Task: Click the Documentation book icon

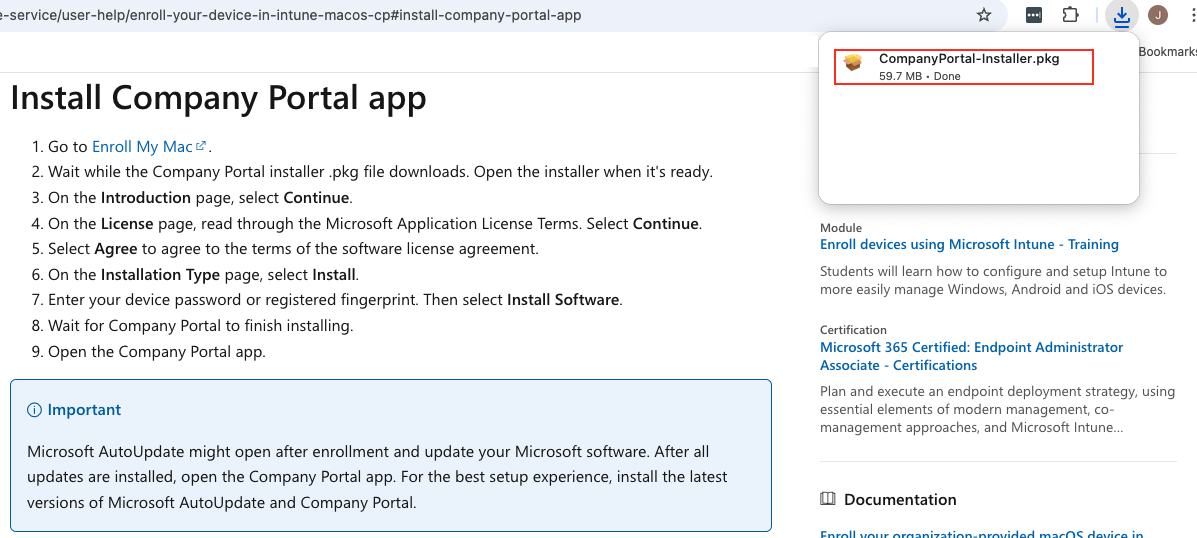Action: [828, 499]
